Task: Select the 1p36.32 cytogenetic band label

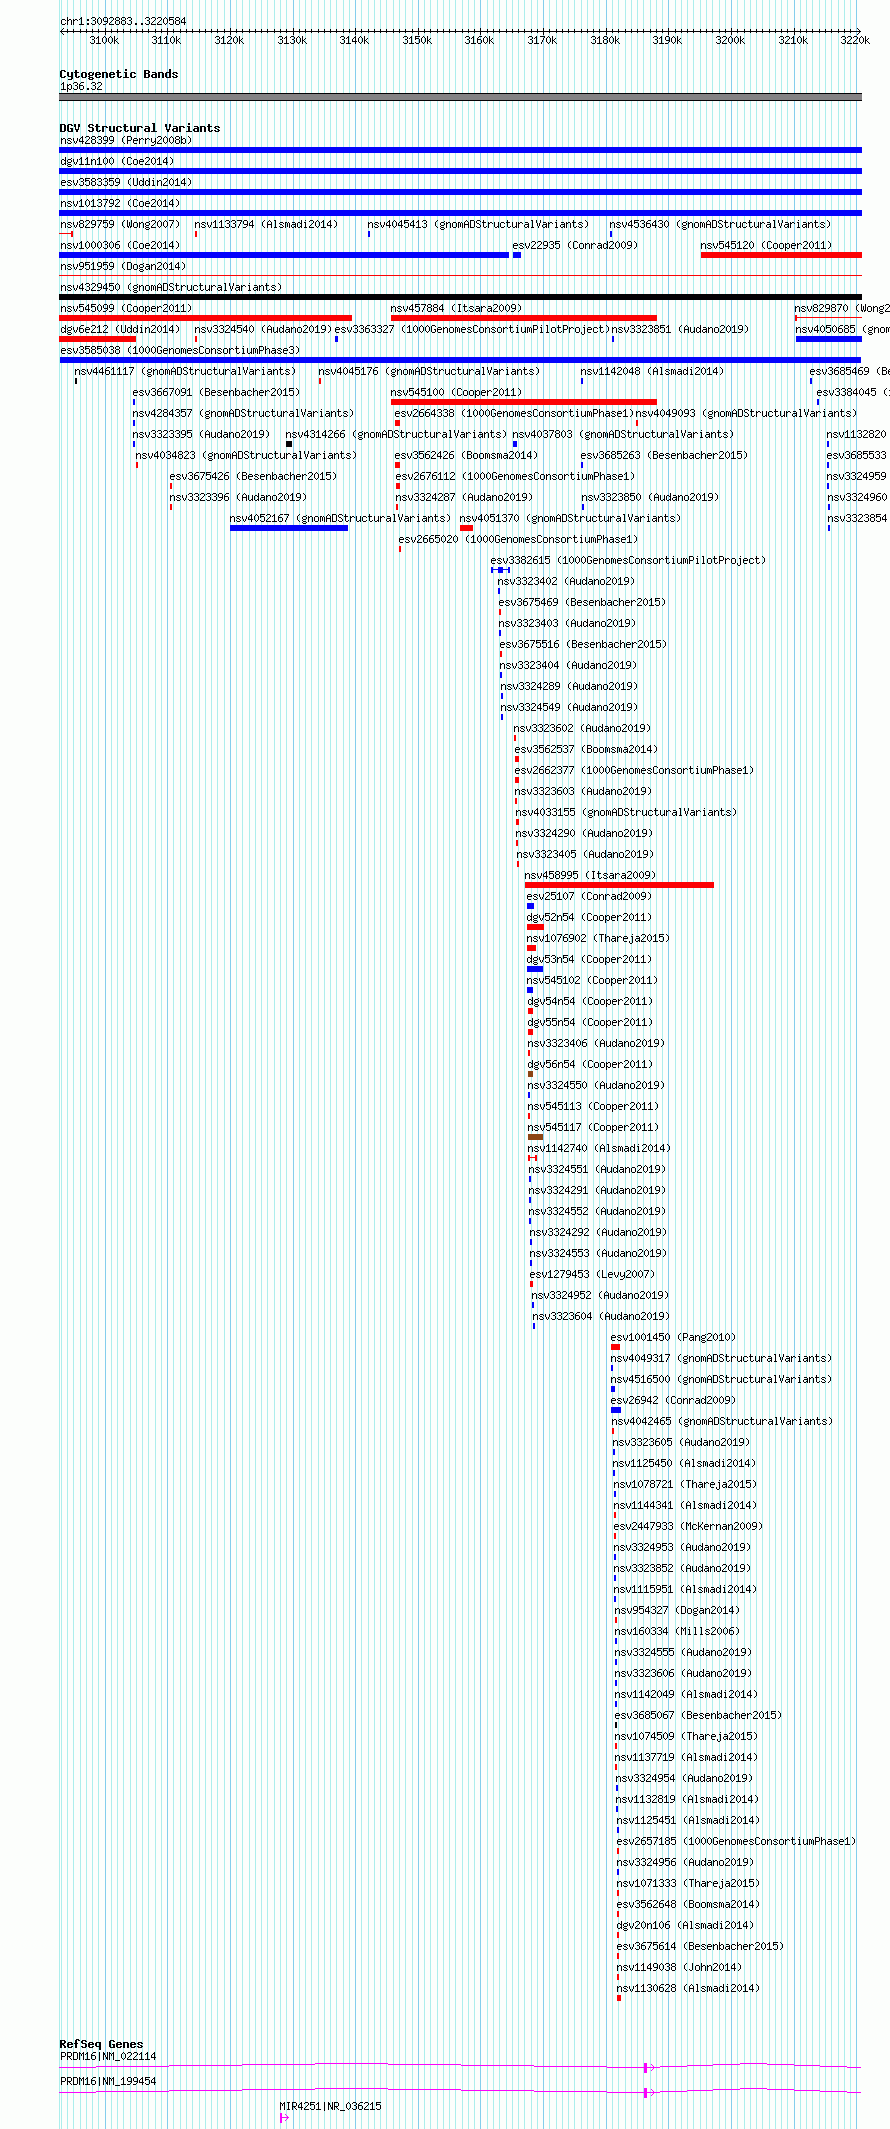Action: 81,87
